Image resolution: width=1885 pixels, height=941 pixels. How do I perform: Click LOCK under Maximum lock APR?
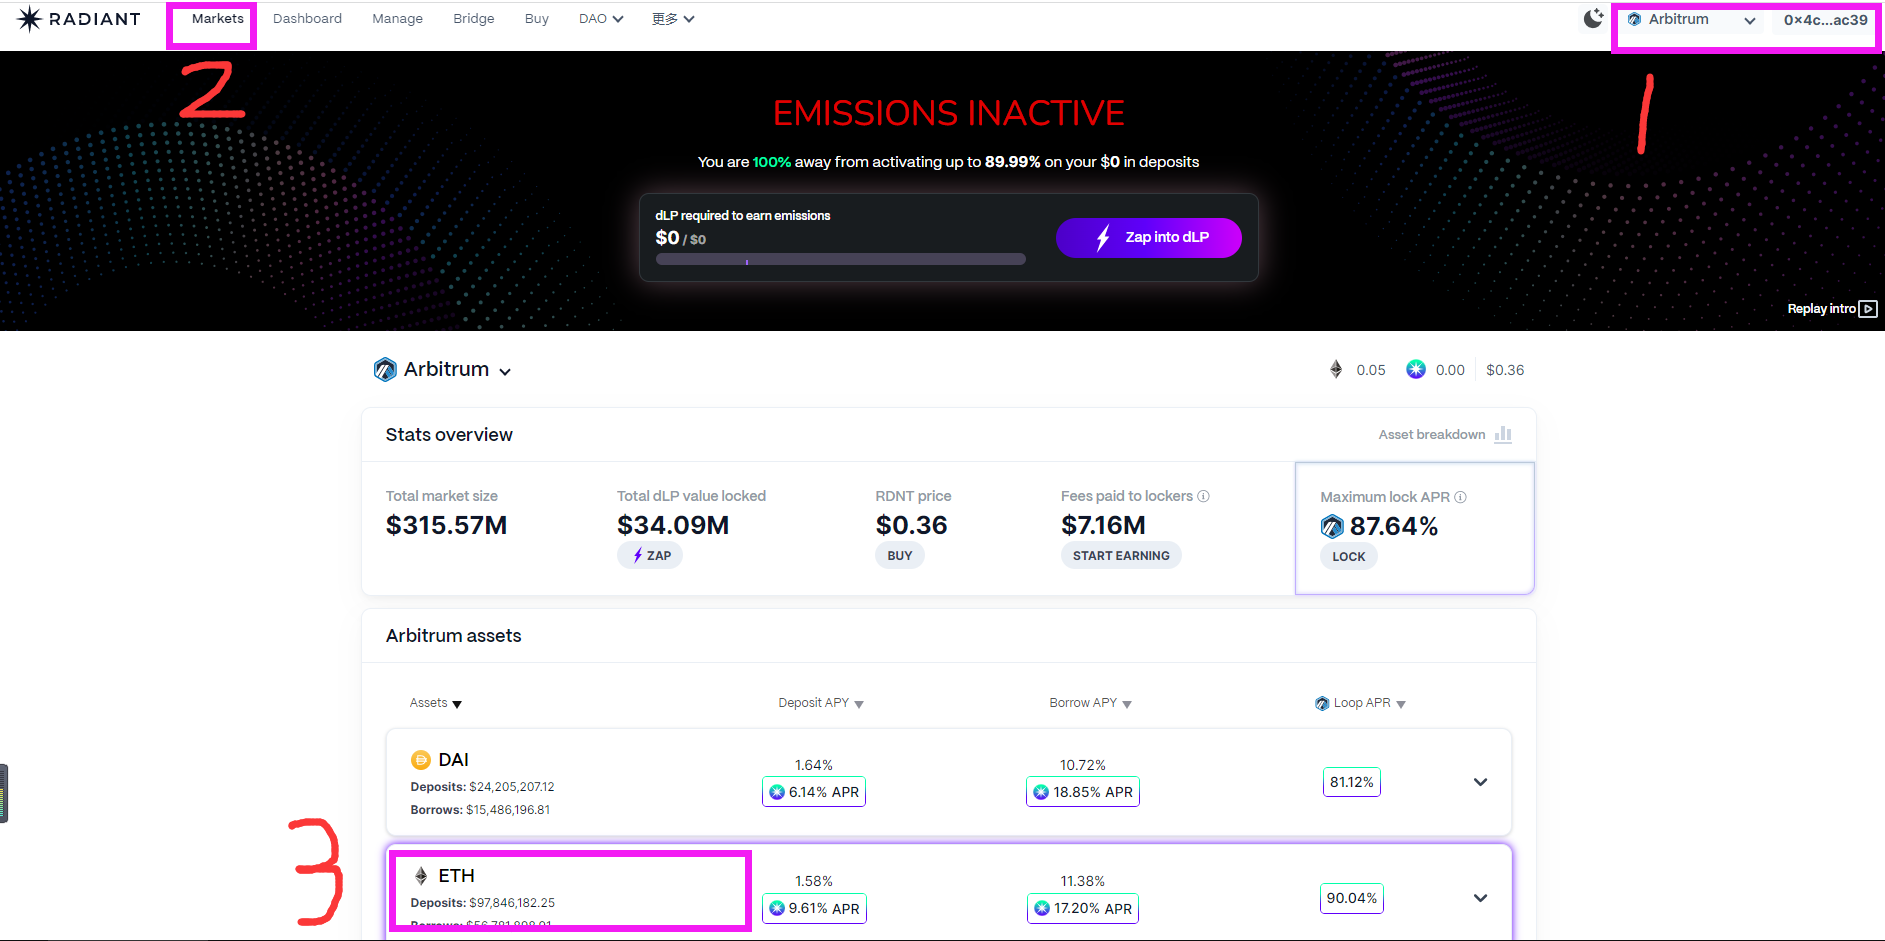coord(1349,557)
